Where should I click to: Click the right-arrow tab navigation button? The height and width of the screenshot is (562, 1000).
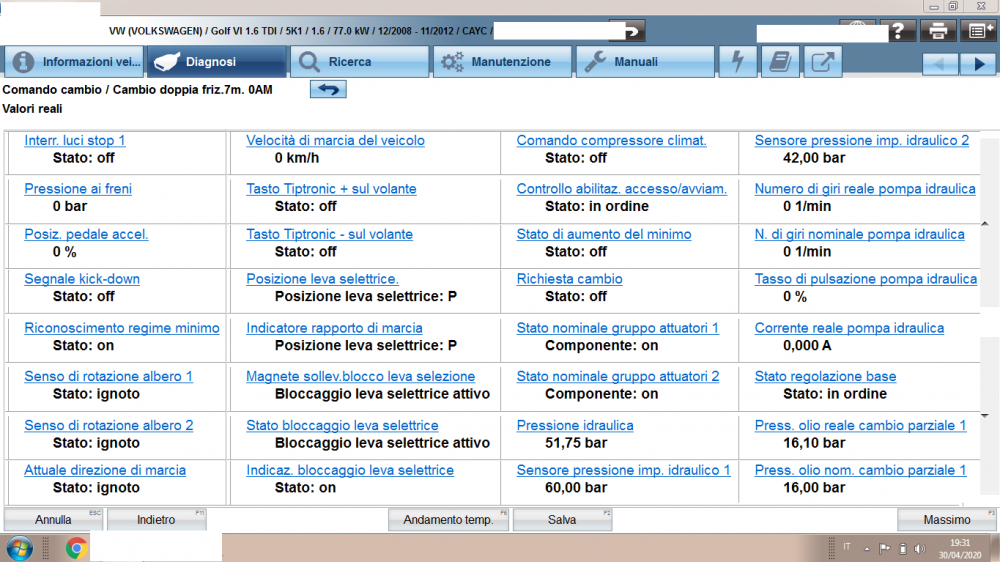click(977, 63)
